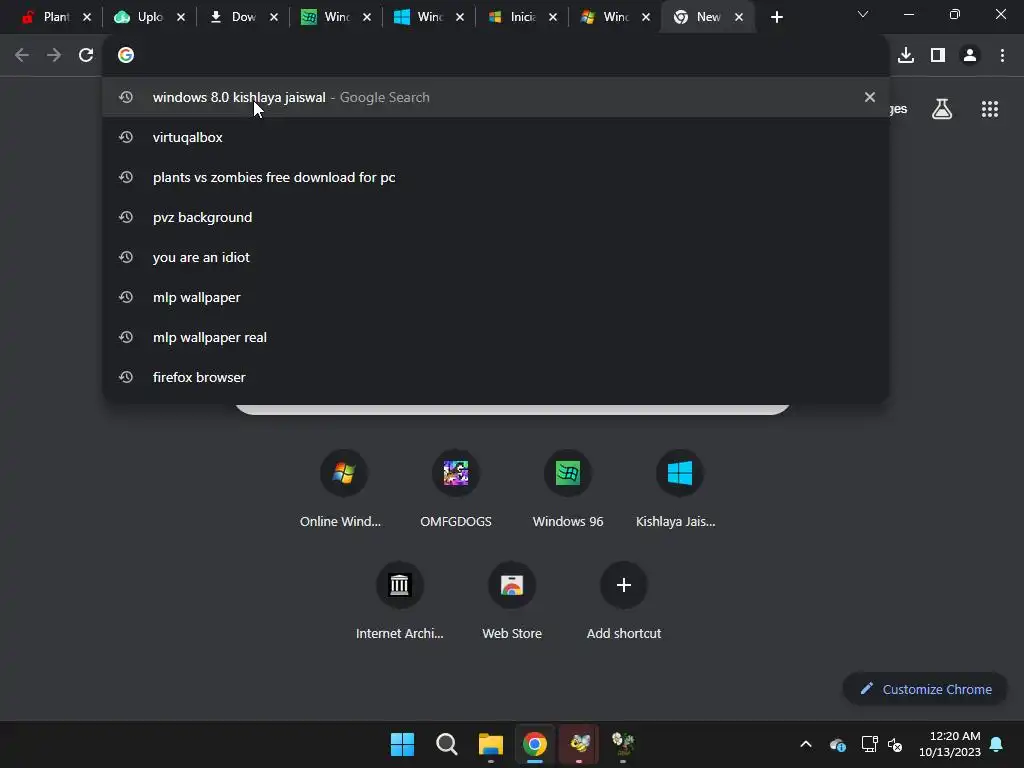Click the back navigation arrow
The height and width of the screenshot is (768, 1024).
[x=22, y=55]
